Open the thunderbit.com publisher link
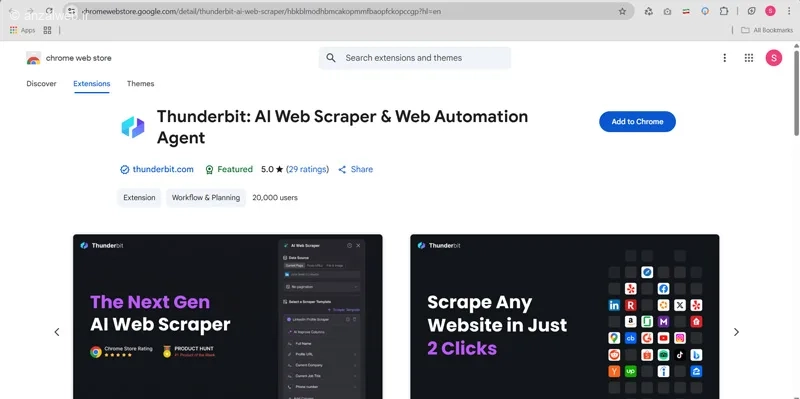Image resolution: width=800 pixels, height=399 pixels. pyautogui.click(x=163, y=169)
